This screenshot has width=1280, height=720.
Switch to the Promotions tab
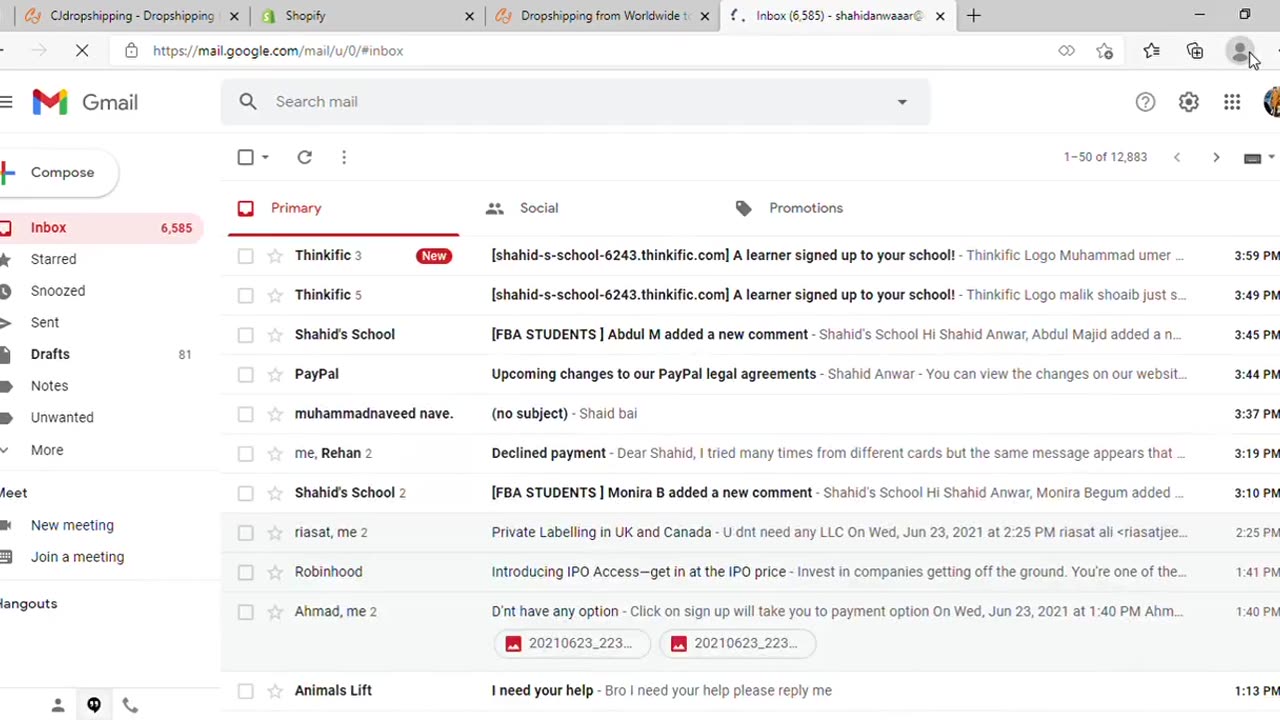click(805, 208)
